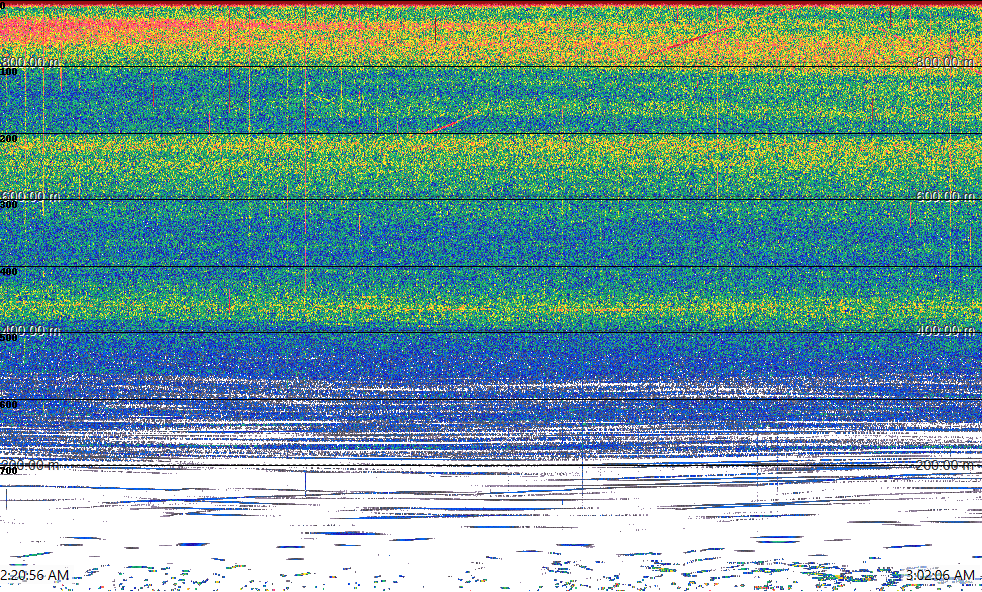Click the "300" range marker label
Screen dimensions: 982x592
click(x=9, y=205)
